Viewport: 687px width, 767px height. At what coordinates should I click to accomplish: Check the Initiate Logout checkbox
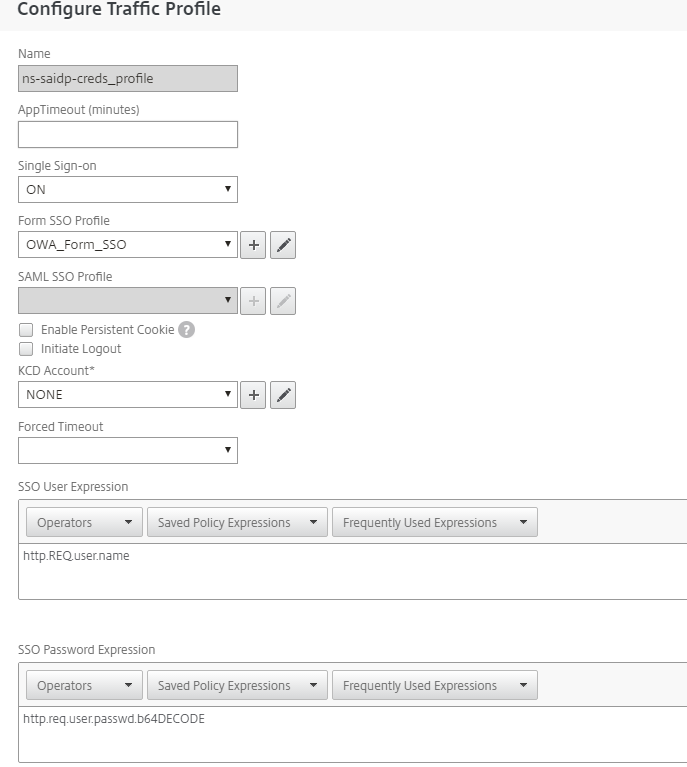pyautogui.click(x=26, y=349)
